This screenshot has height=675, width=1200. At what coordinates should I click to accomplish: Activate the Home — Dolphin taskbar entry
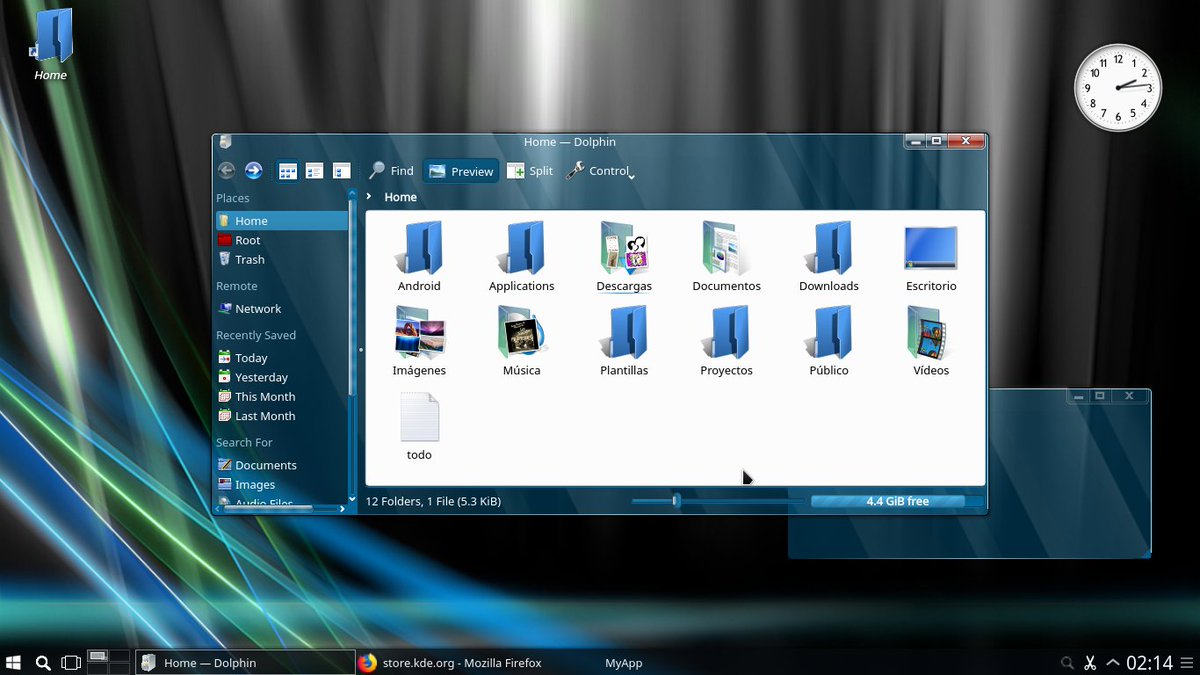(245, 662)
